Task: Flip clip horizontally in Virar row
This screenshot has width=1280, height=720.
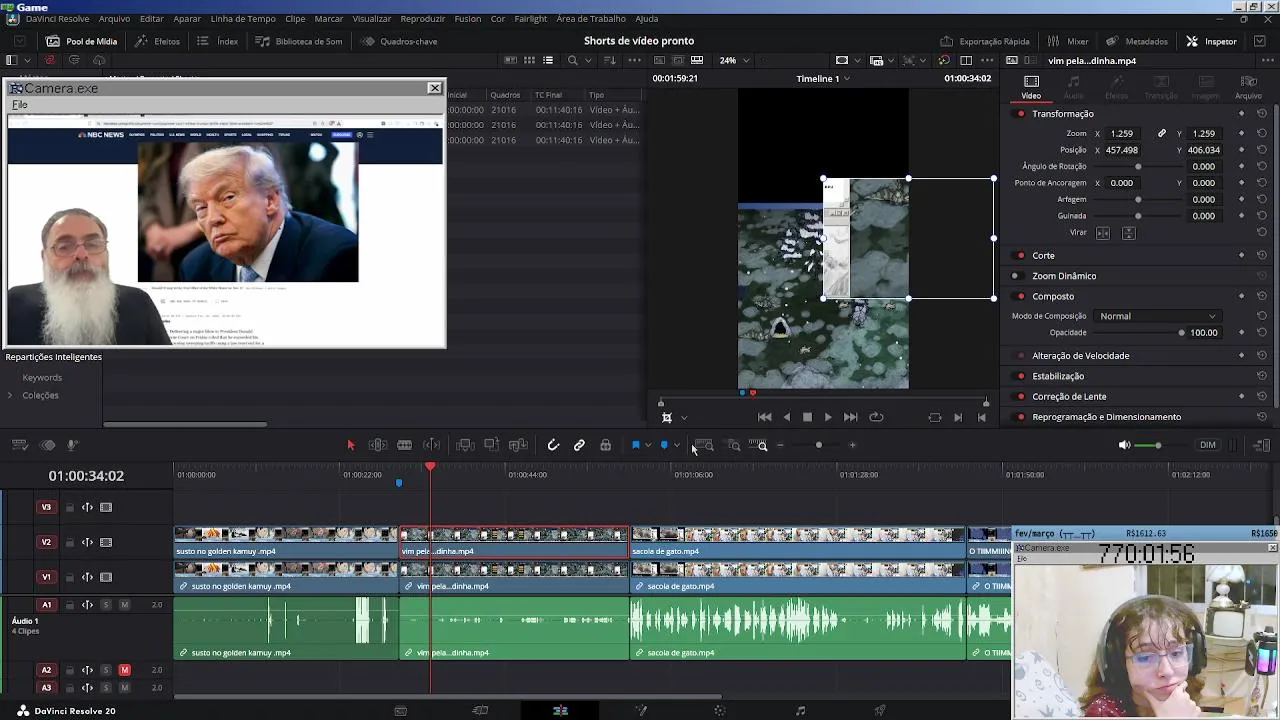Action: (1103, 233)
